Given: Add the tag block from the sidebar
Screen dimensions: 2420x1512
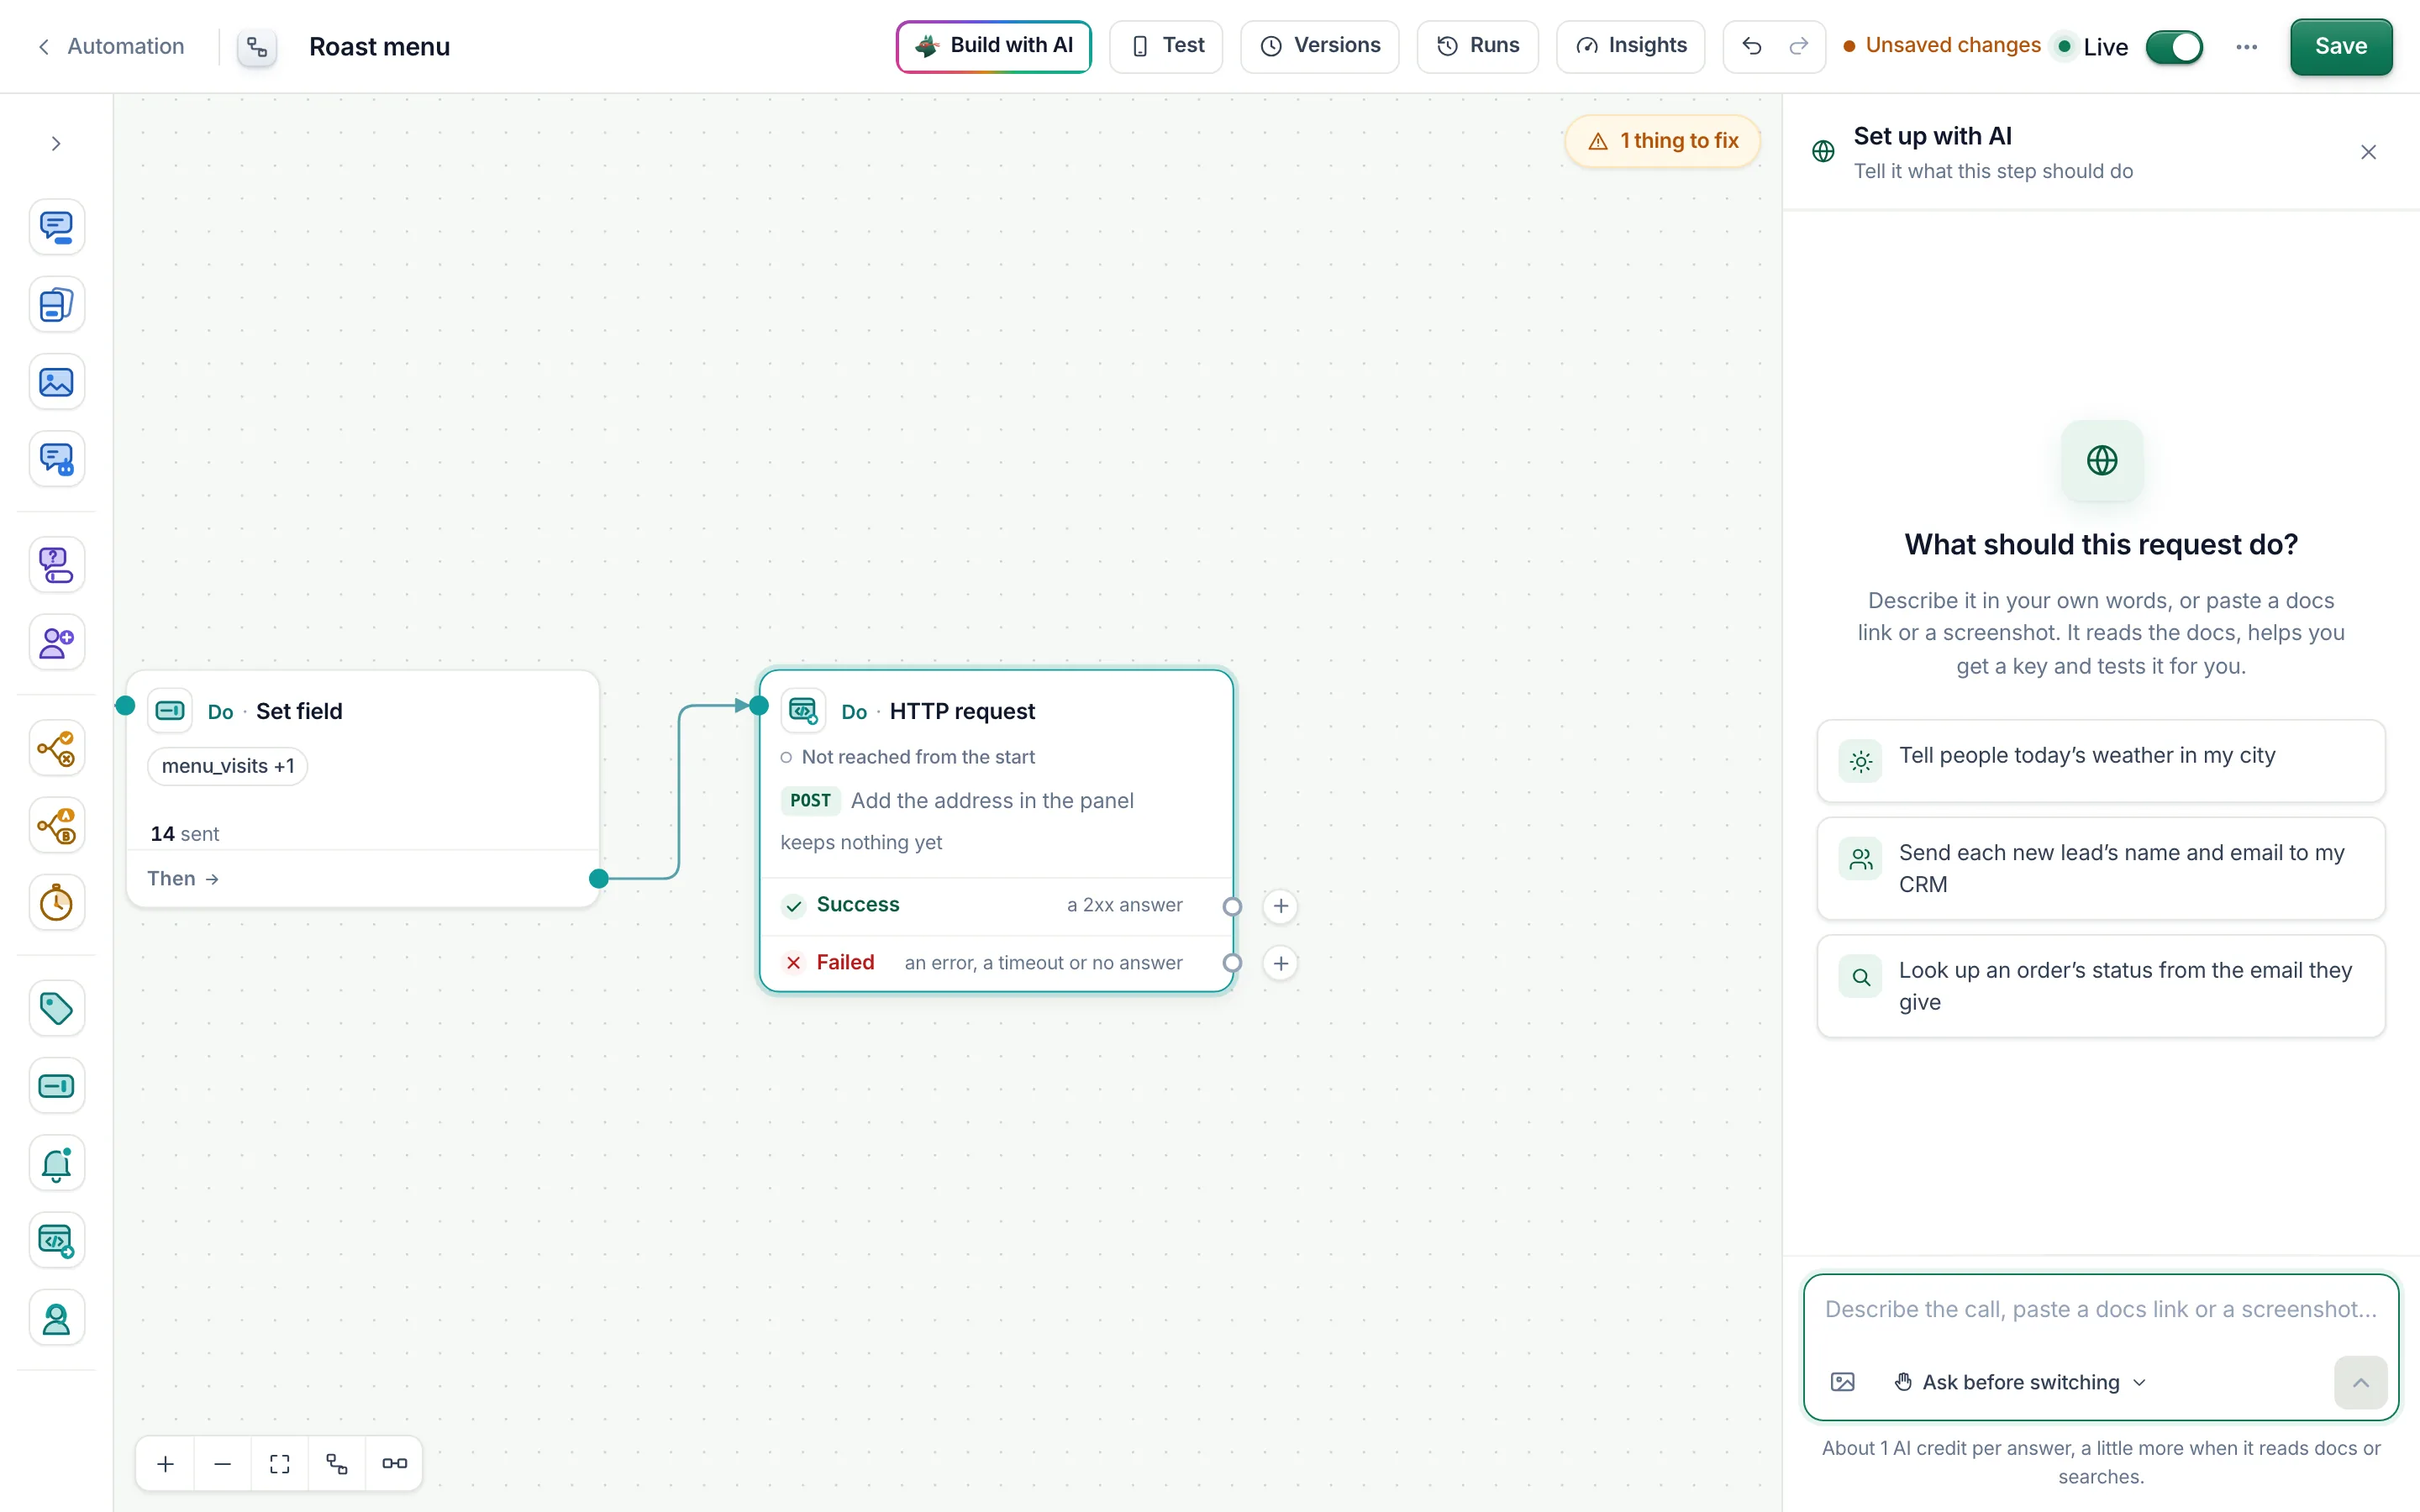Looking at the screenshot, I should coord(56,1008).
